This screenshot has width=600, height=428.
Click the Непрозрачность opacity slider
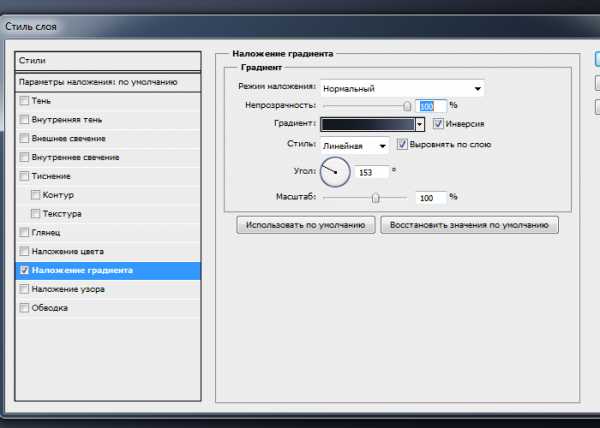364,105
